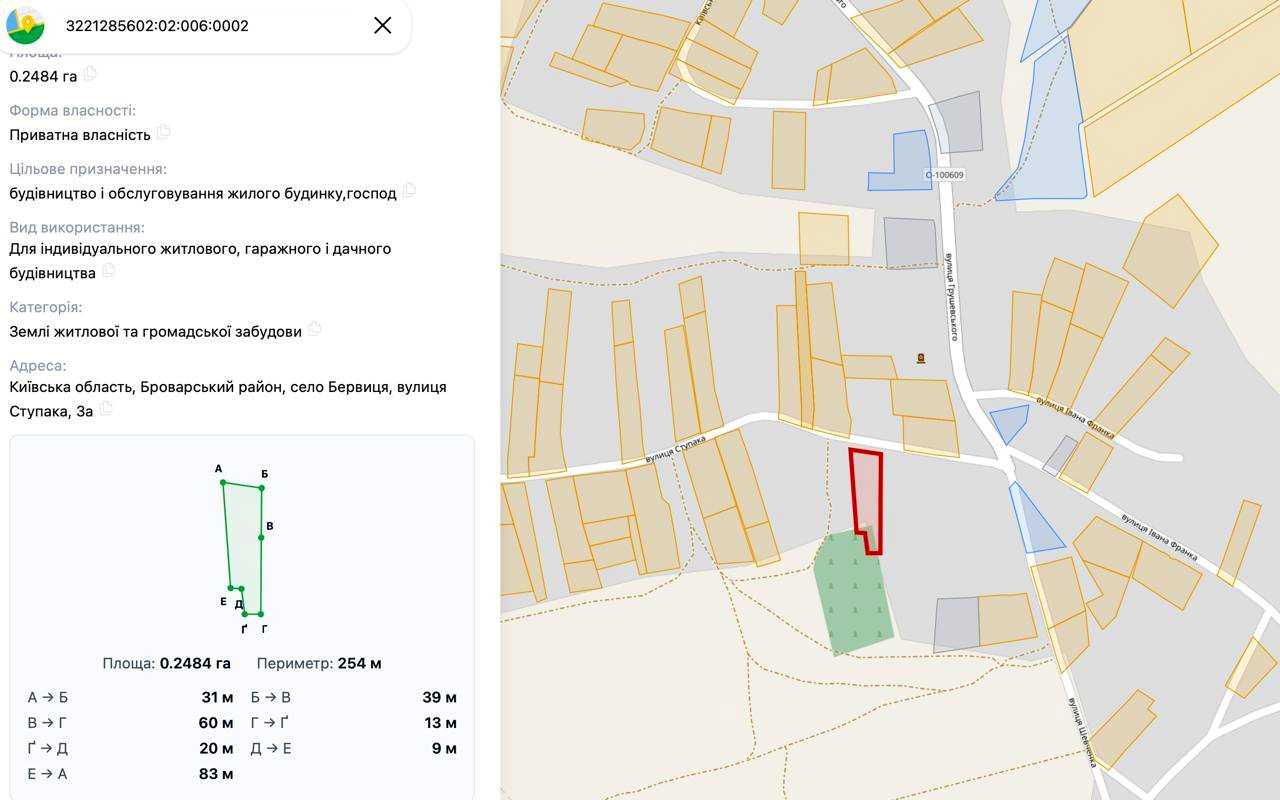Click the green hill logo icon
The width and height of the screenshot is (1280, 800).
[25, 25]
